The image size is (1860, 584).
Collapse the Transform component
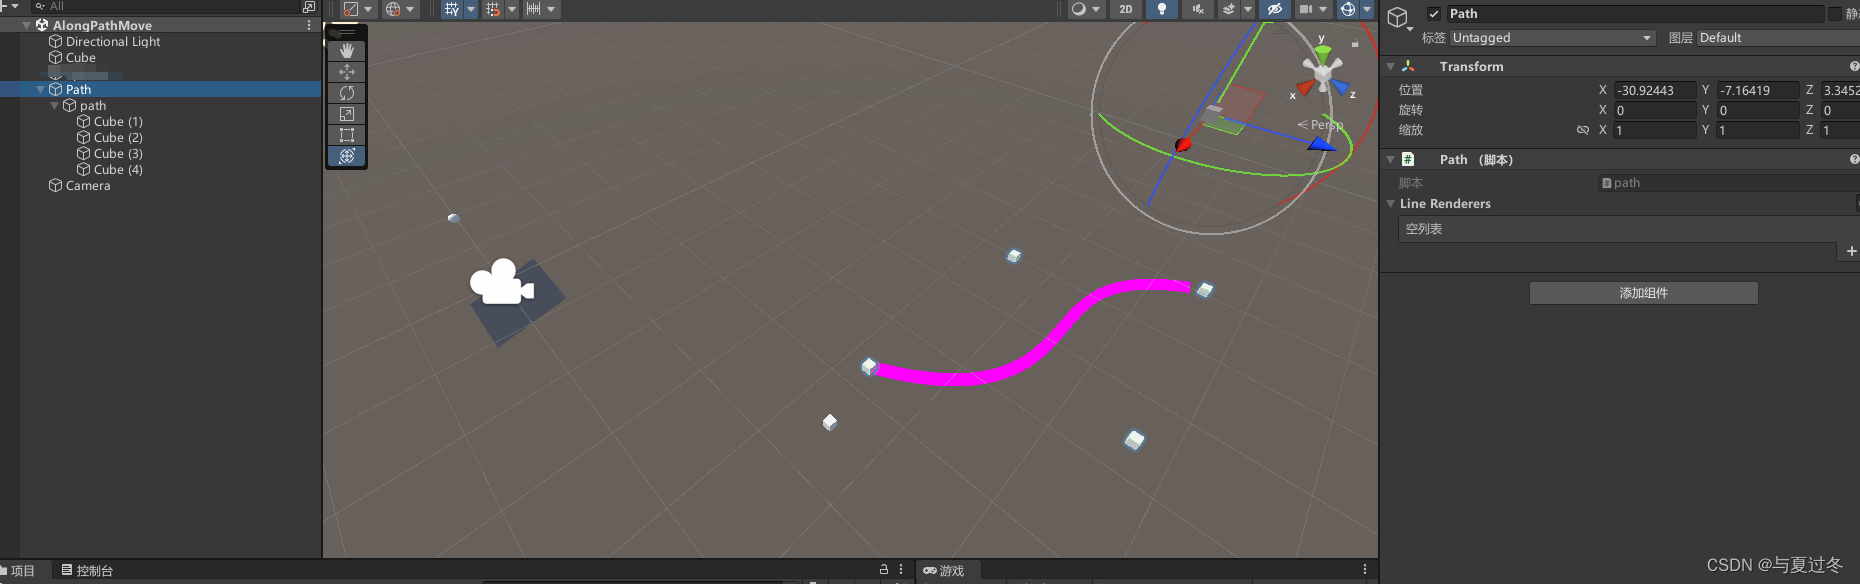pyautogui.click(x=1390, y=67)
